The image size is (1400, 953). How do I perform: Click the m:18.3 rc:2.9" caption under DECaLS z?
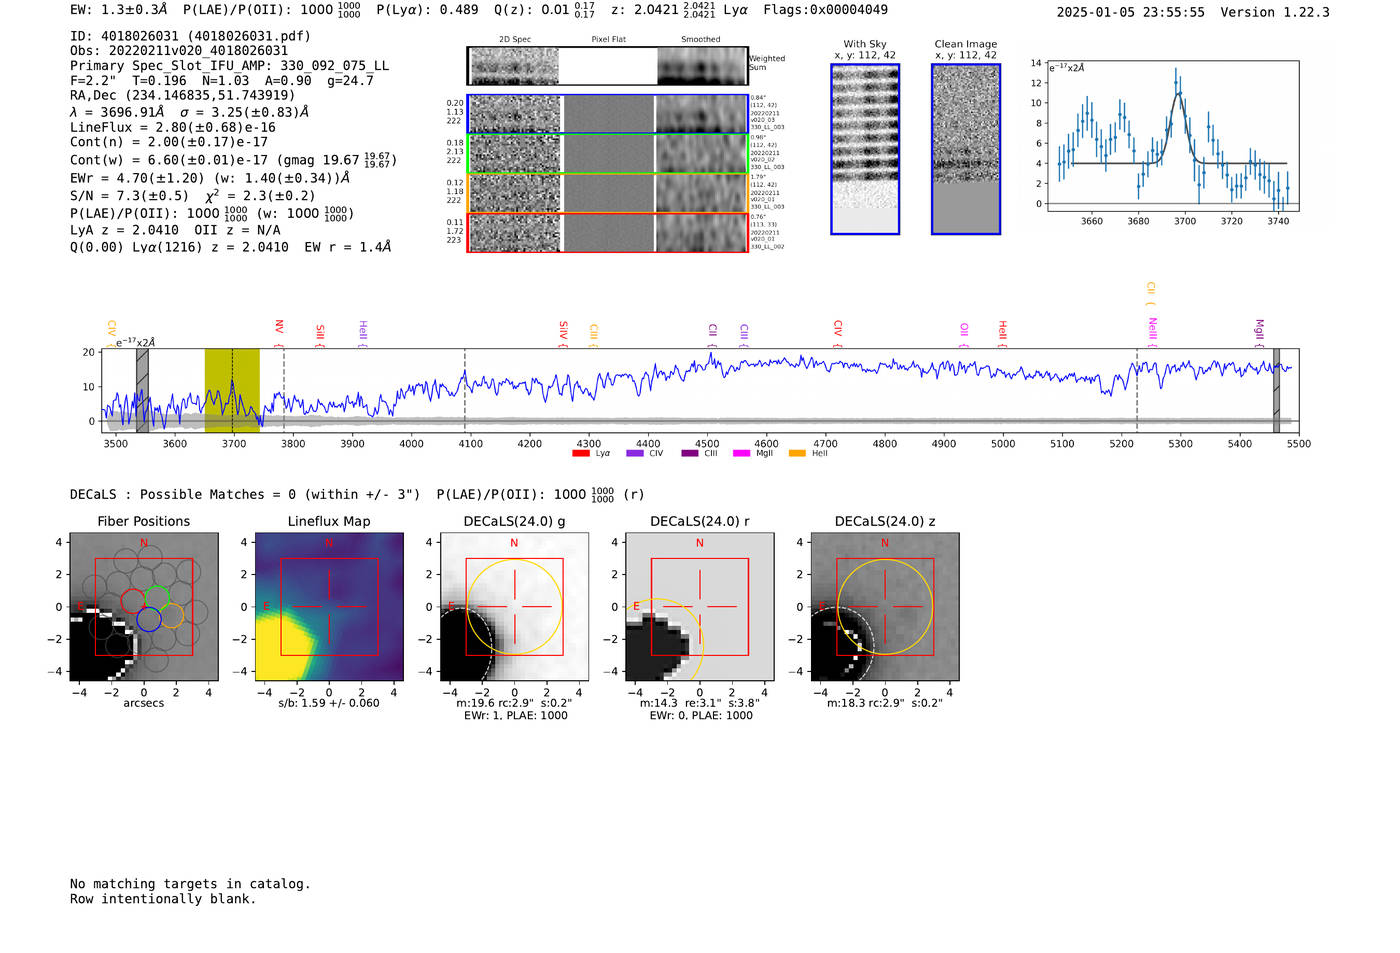885,703
